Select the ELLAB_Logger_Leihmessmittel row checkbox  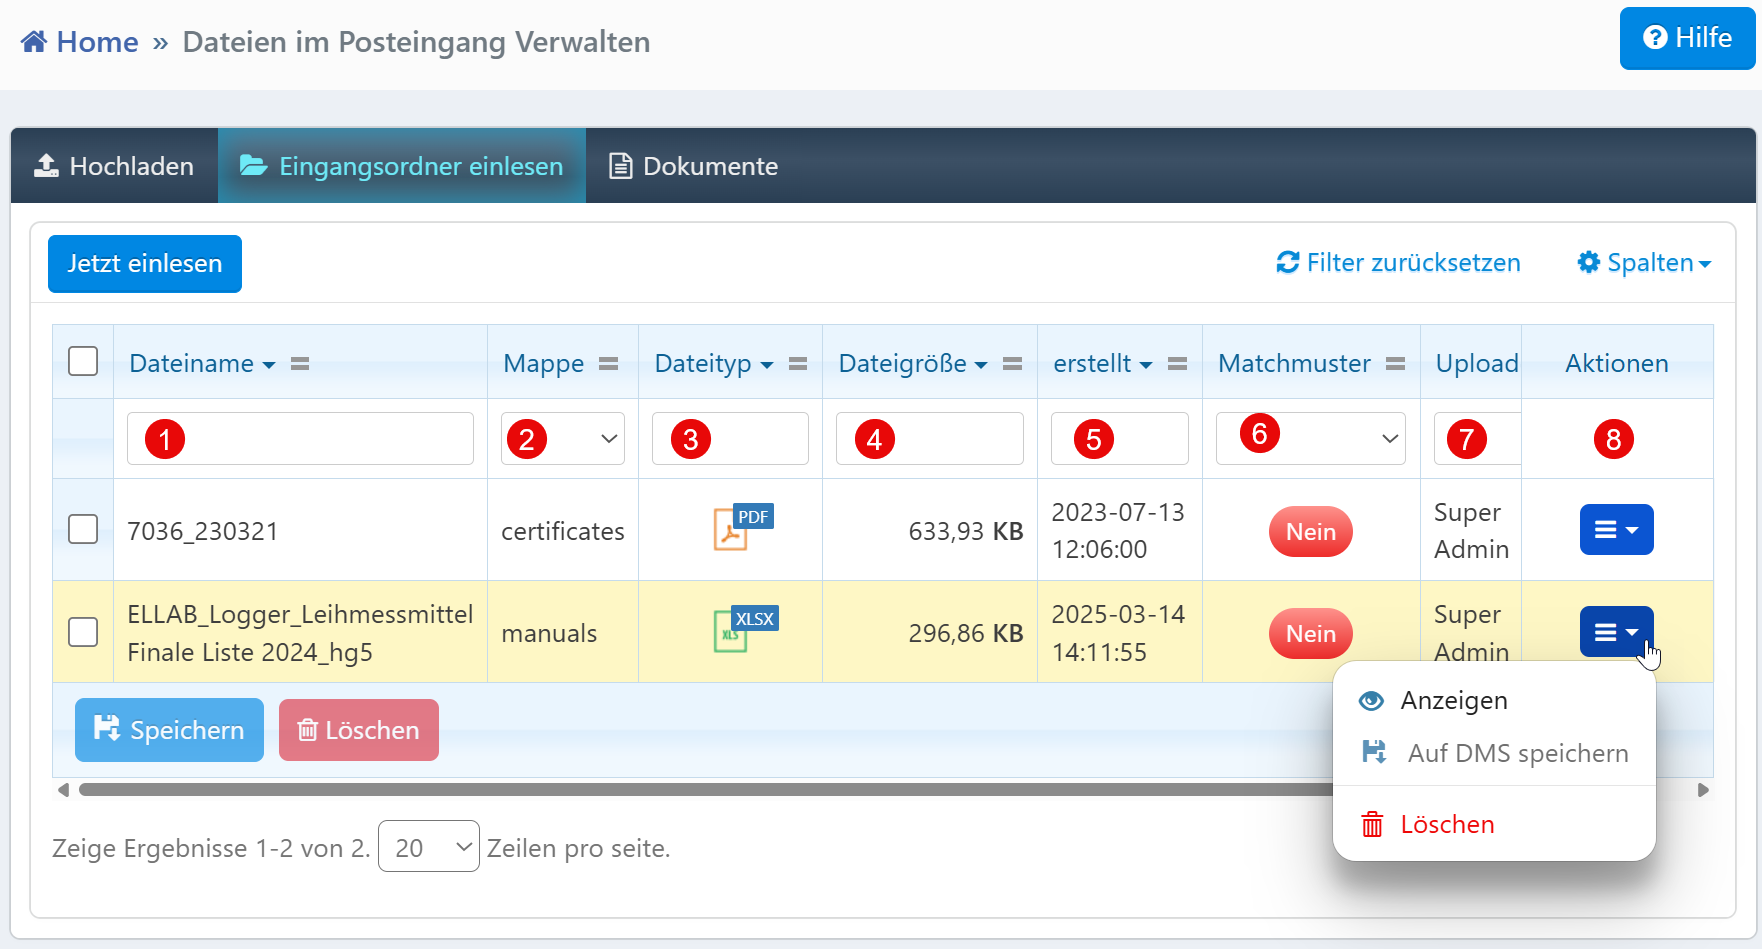[83, 632]
